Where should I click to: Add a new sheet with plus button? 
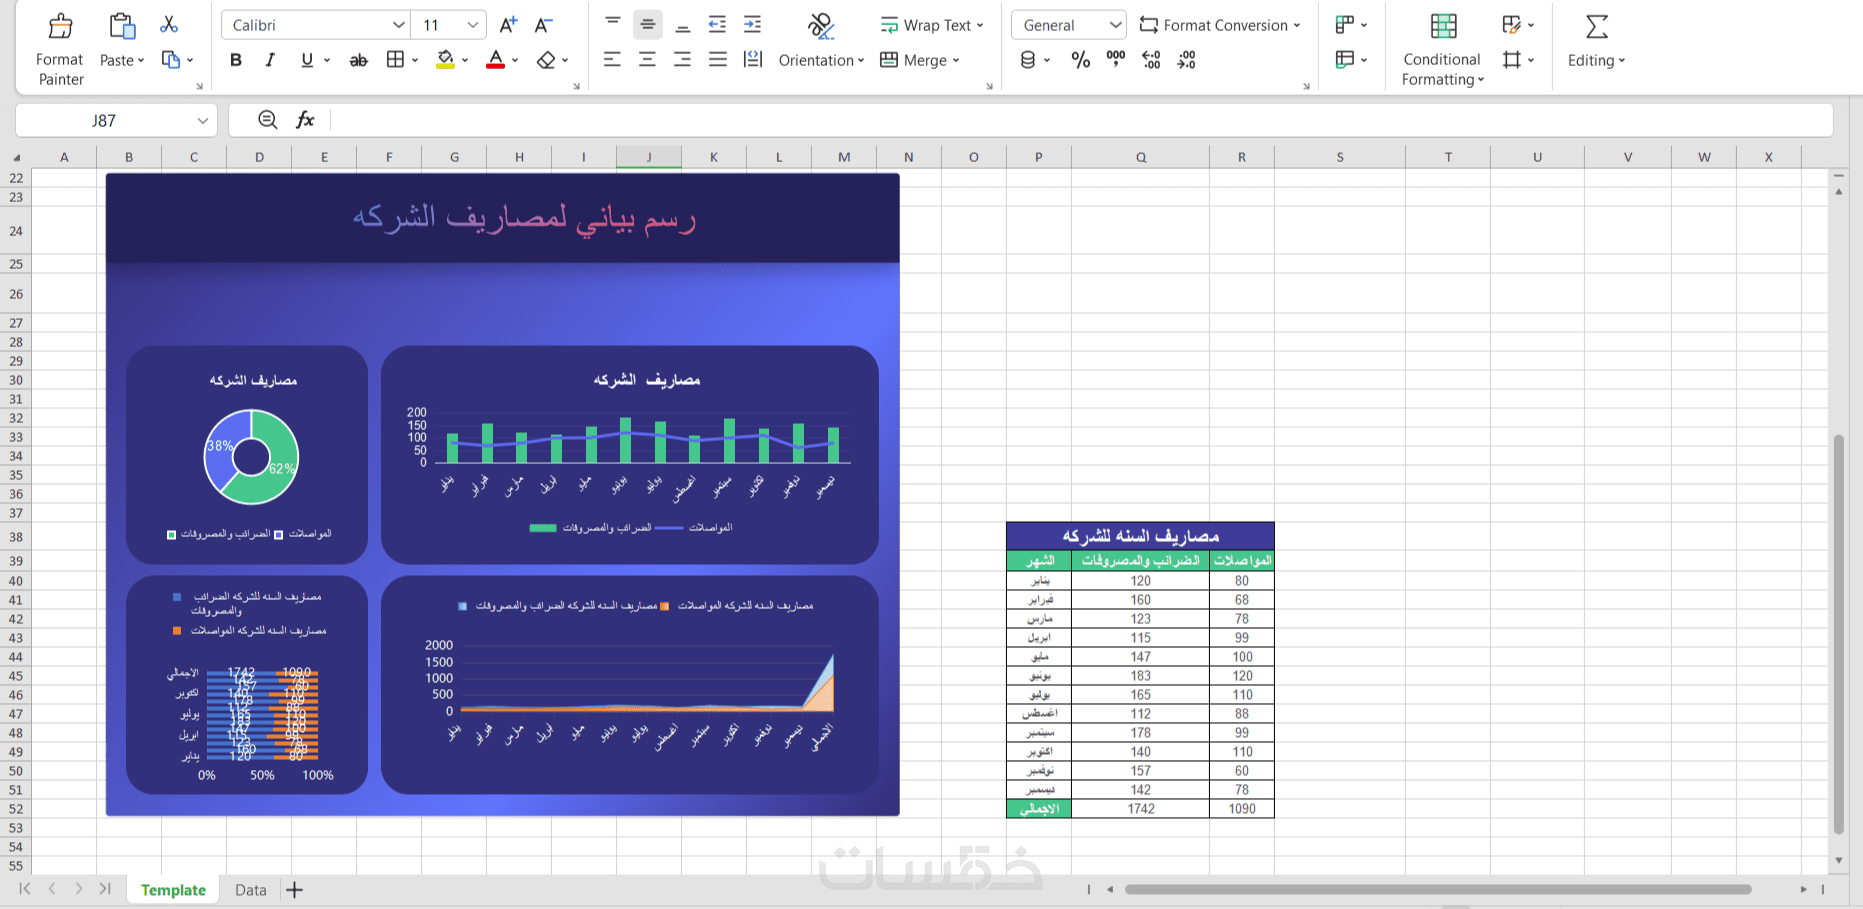294,890
